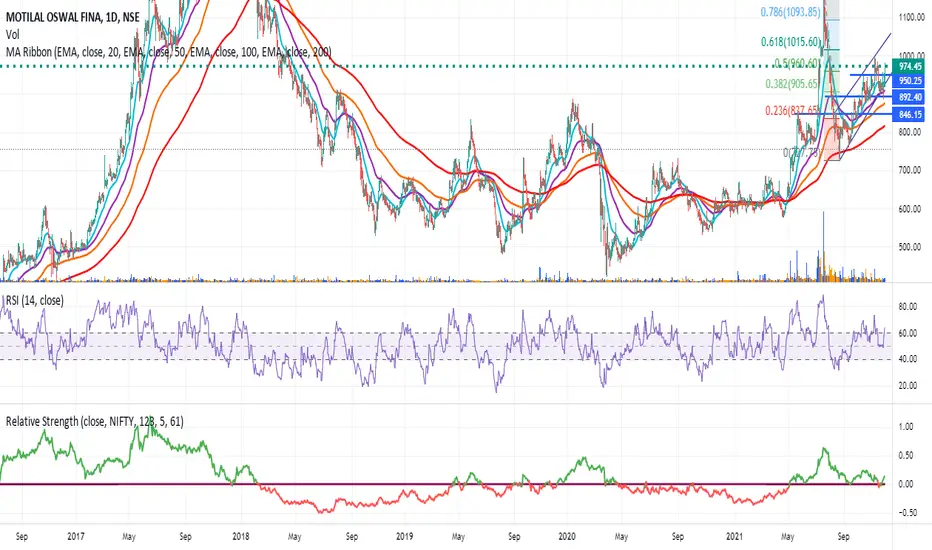Click the 20.00 level on RSI scale
Screen dimensions: 932x550
(908, 386)
